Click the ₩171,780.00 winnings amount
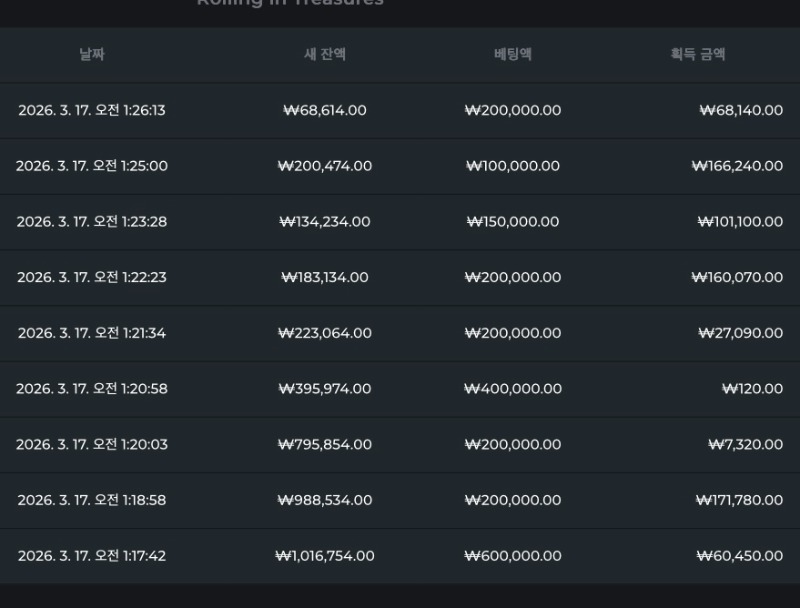This screenshot has height=608, width=800. (739, 500)
